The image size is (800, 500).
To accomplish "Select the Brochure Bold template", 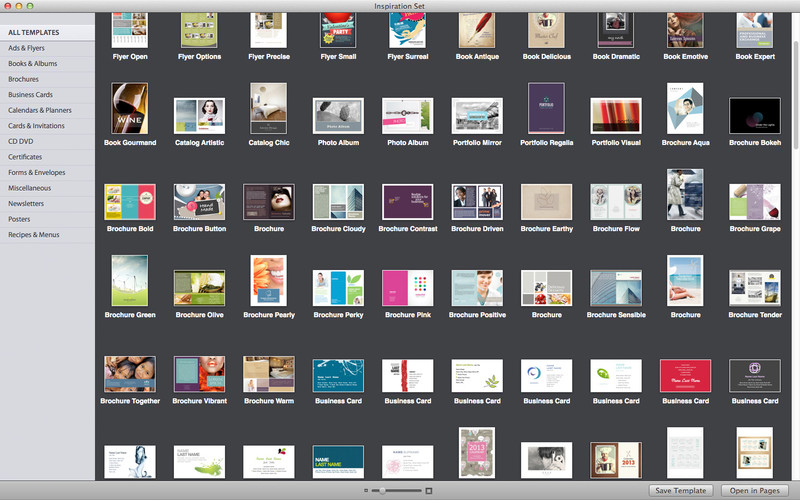I will click(x=130, y=201).
